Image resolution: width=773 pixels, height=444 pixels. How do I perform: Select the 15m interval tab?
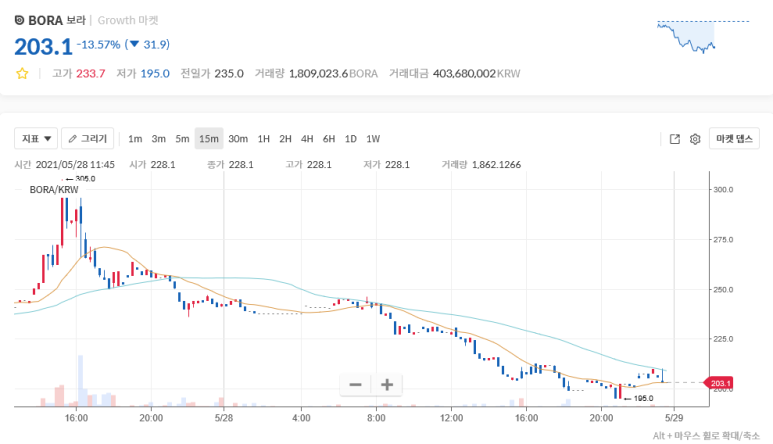coord(209,138)
